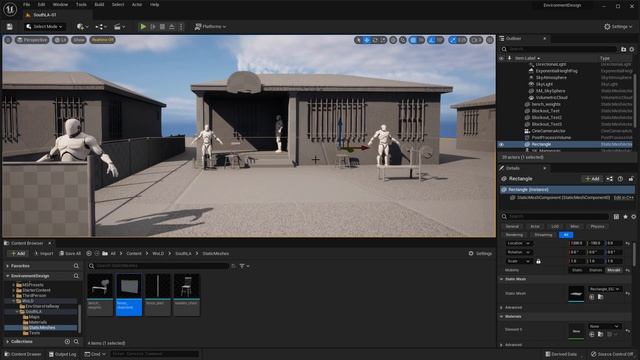The height and width of the screenshot is (360, 640).
Task: Maximize or restore viewport layout
Action: 490,40
